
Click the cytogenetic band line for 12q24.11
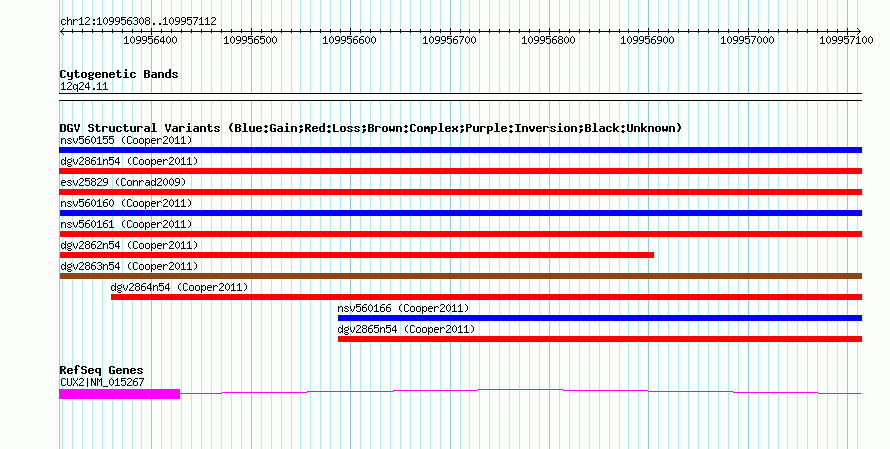tap(460, 97)
